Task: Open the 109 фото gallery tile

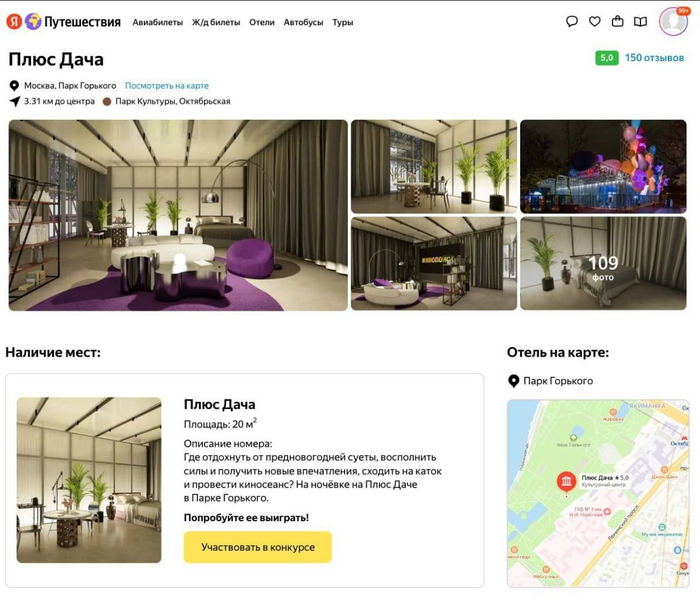Action: 603,263
